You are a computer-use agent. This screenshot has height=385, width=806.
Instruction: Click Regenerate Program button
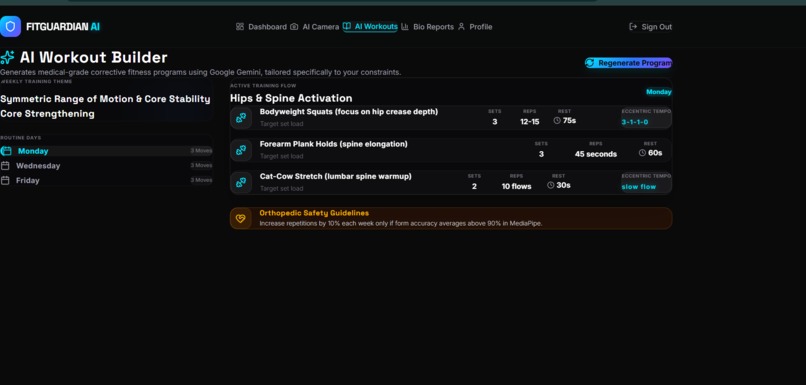(628, 63)
